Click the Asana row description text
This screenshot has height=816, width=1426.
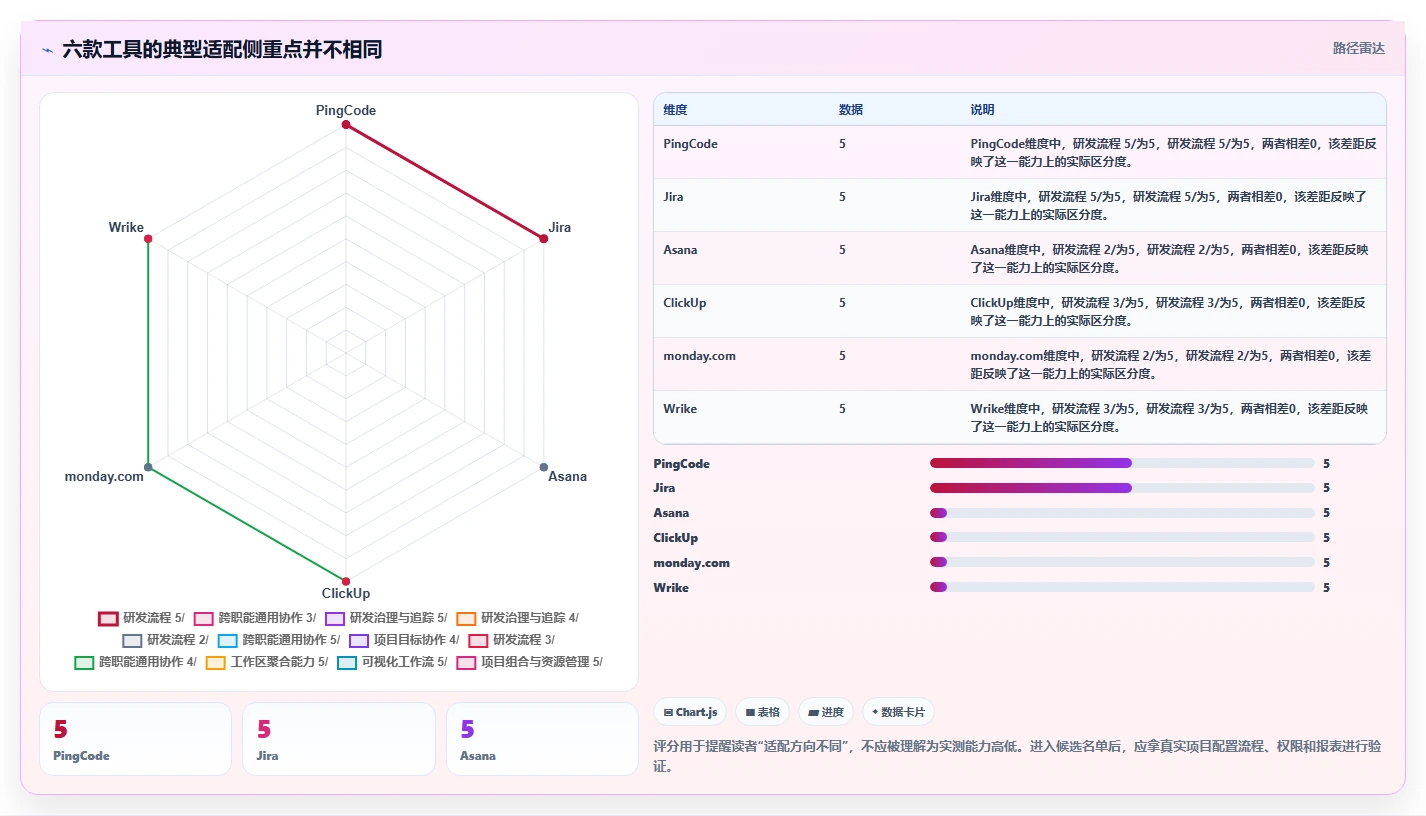click(x=1170, y=258)
